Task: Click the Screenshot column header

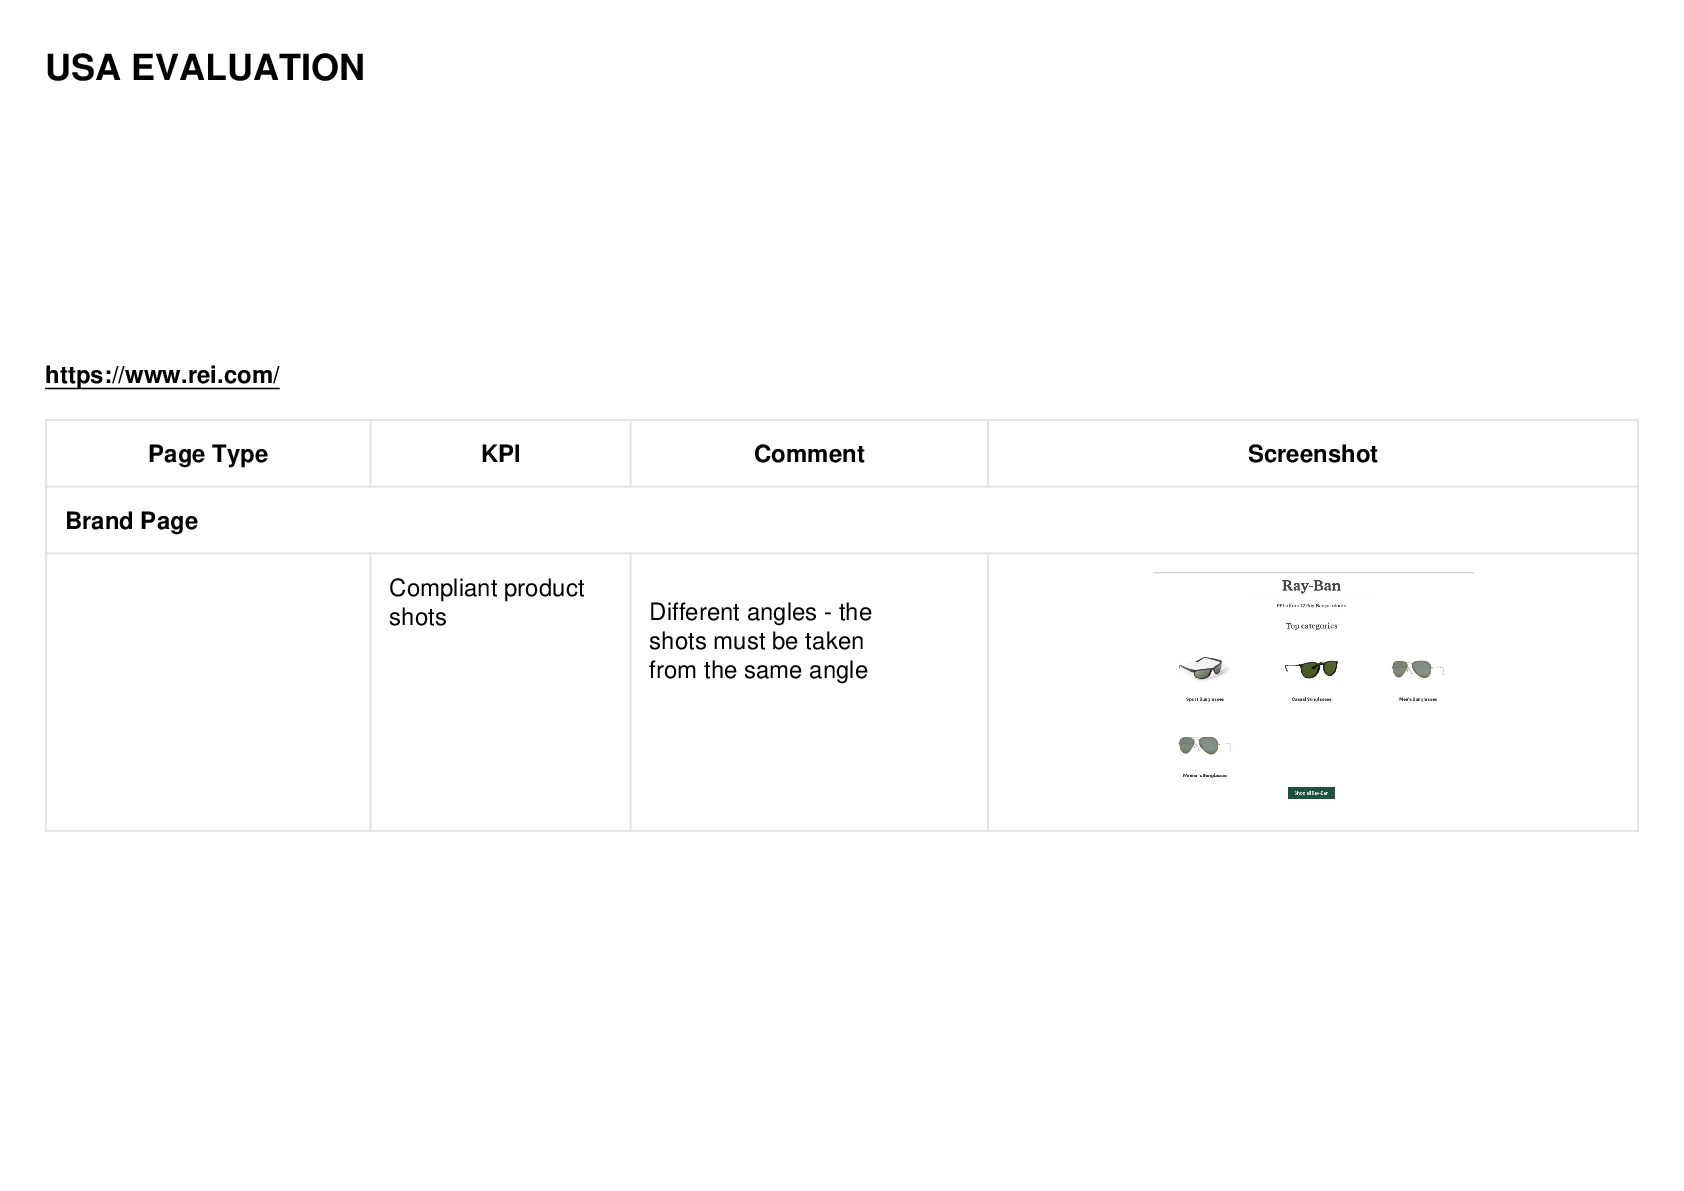Action: pos(1312,454)
